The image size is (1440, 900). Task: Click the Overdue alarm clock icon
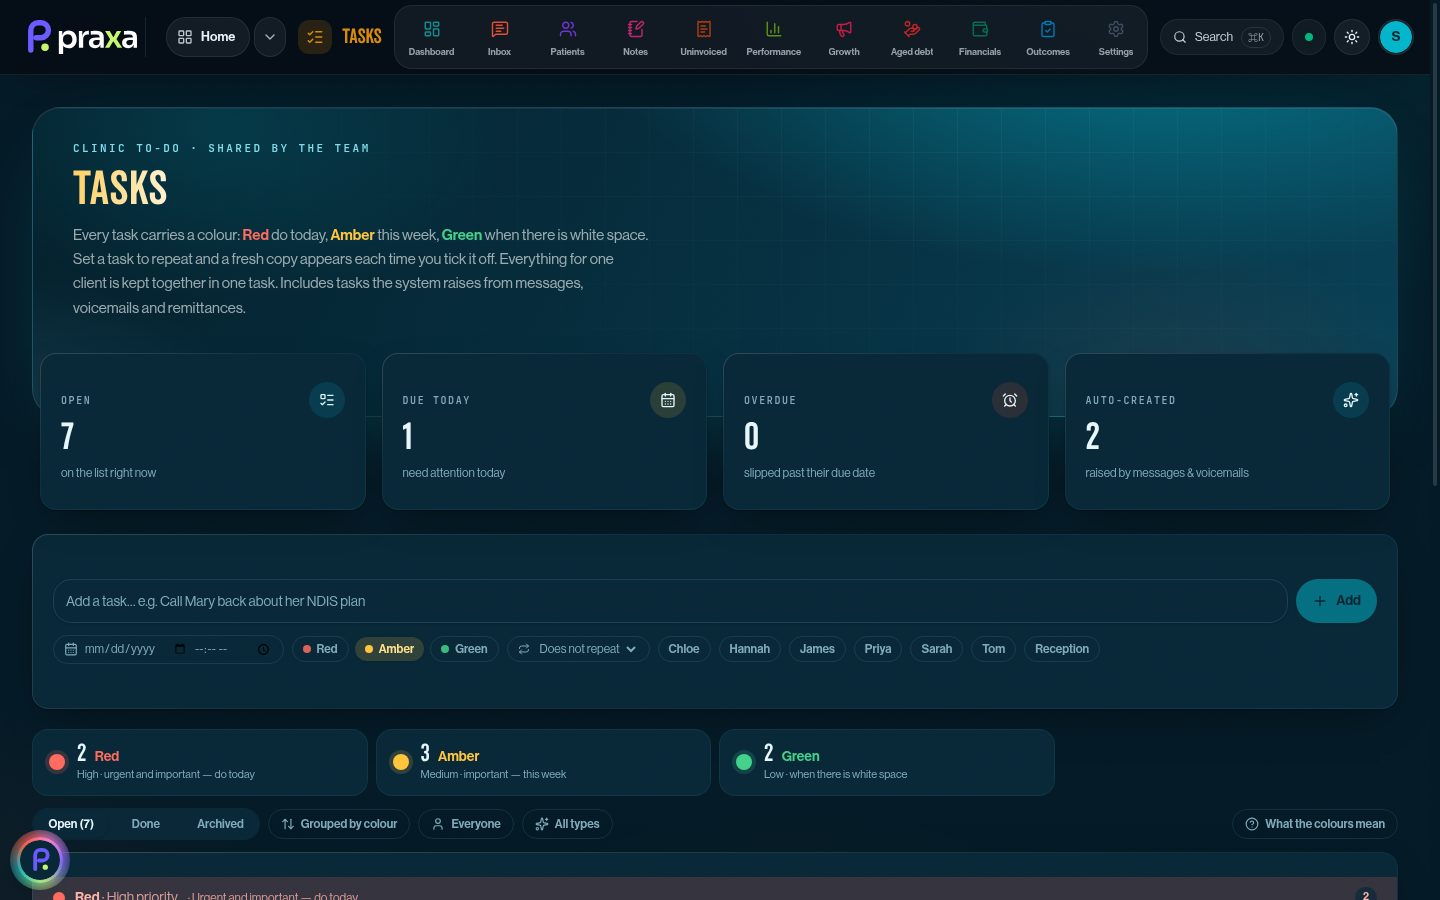point(1010,400)
